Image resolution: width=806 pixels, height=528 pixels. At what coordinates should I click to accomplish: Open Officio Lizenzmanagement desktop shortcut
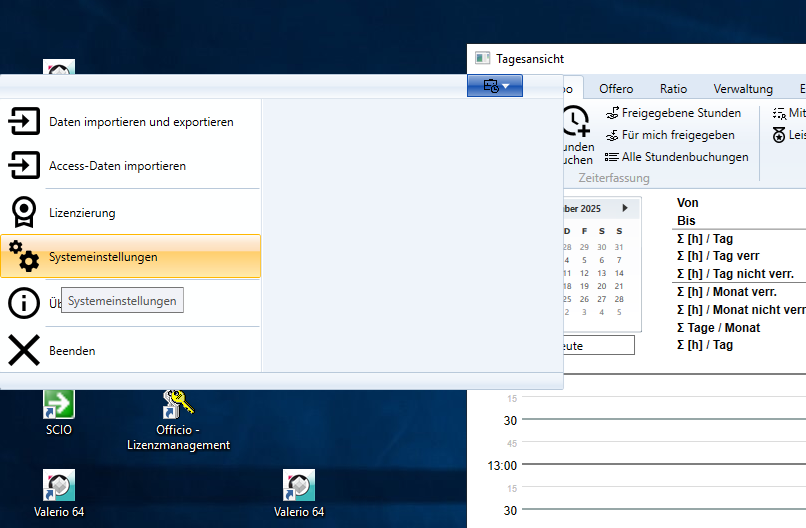coord(178,405)
